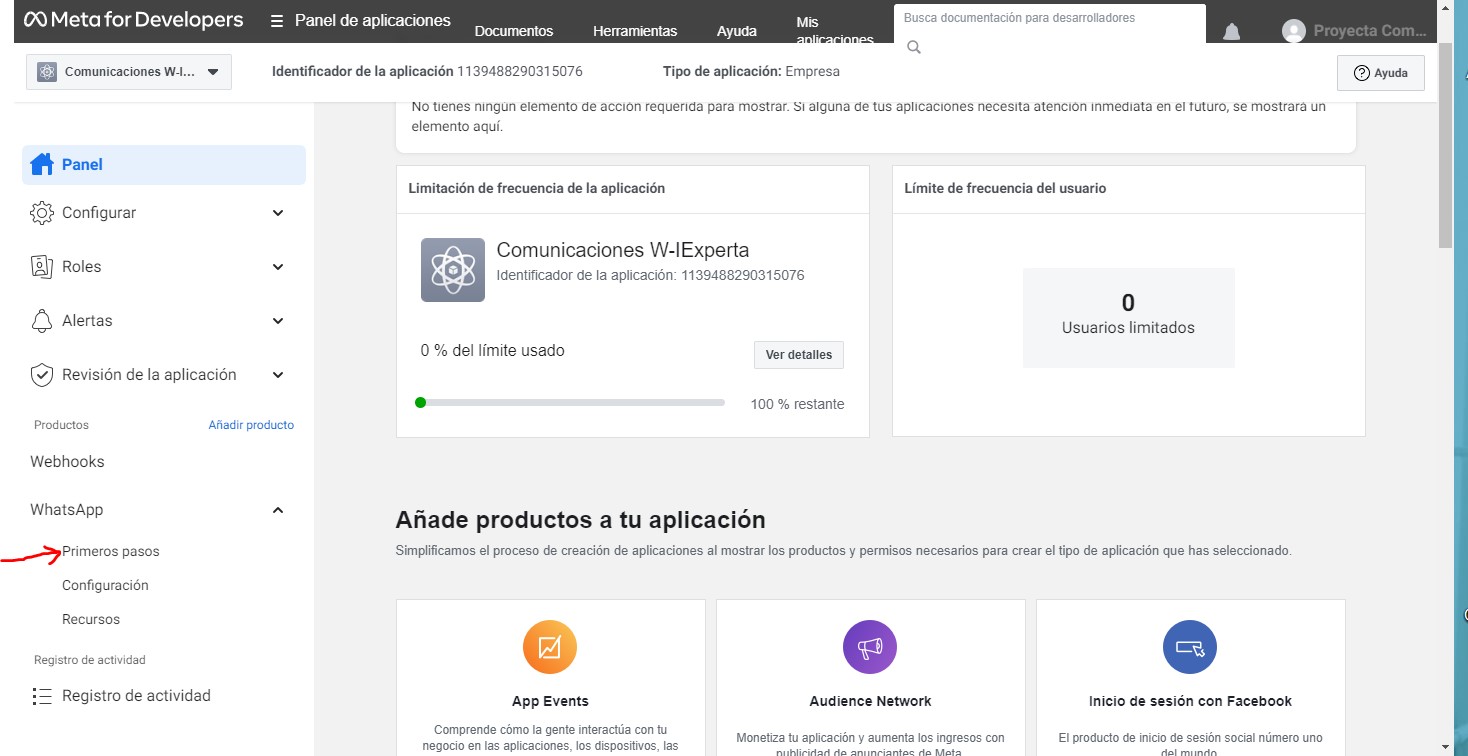This screenshot has width=1468, height=756.
Task: Click the Revisión de la aplicación shield icon
Action: point(41,375)
